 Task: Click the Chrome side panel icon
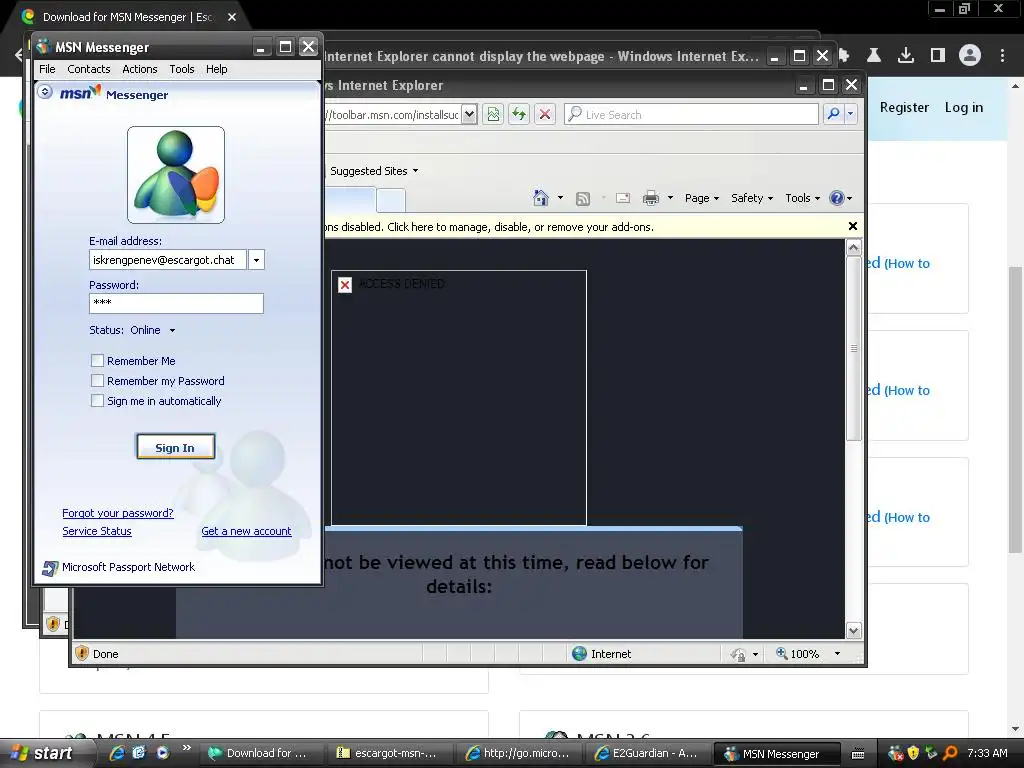point(938,56)
